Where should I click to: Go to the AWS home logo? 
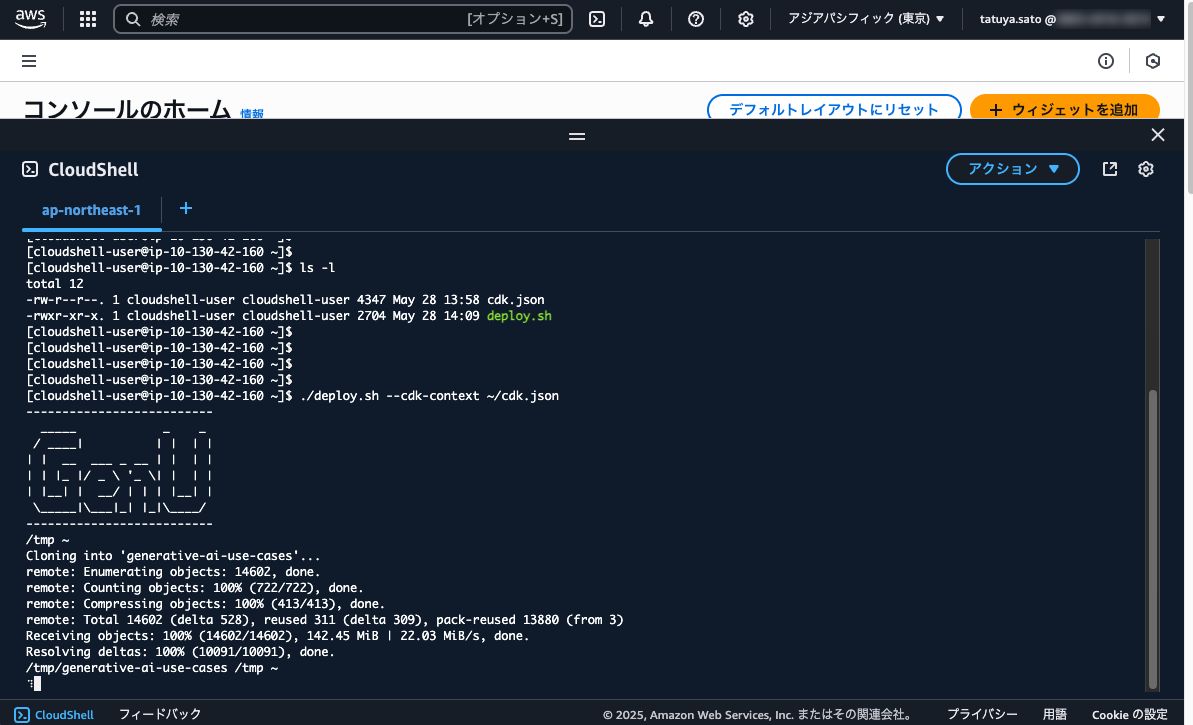30,19
